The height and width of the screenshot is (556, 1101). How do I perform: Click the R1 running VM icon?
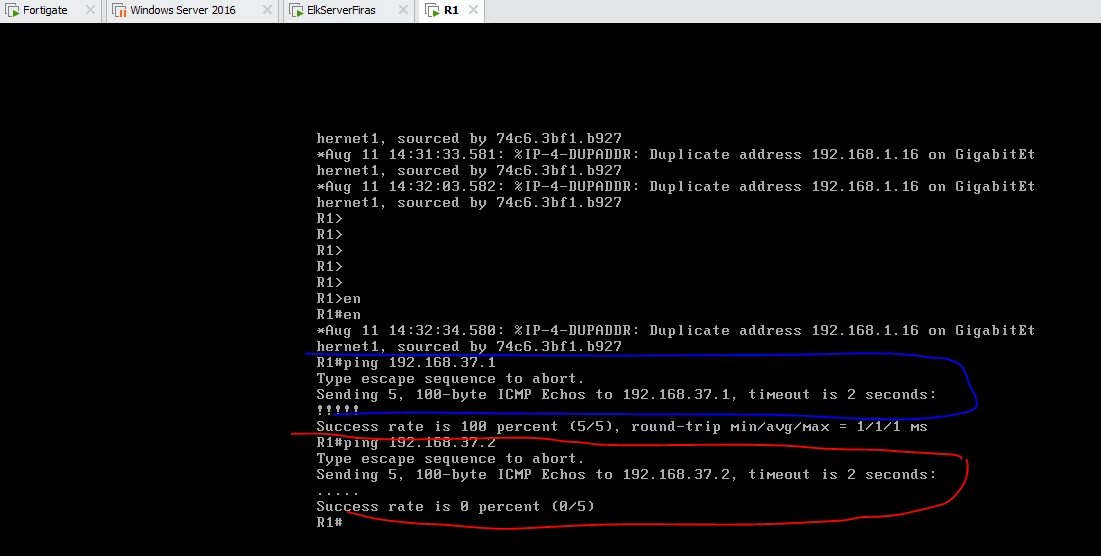pos(433,11)
